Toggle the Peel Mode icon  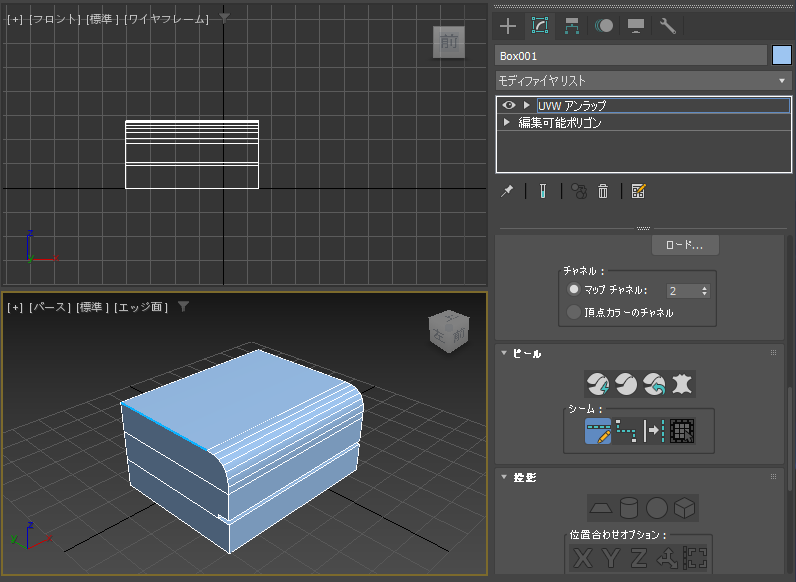coord(626,384)
